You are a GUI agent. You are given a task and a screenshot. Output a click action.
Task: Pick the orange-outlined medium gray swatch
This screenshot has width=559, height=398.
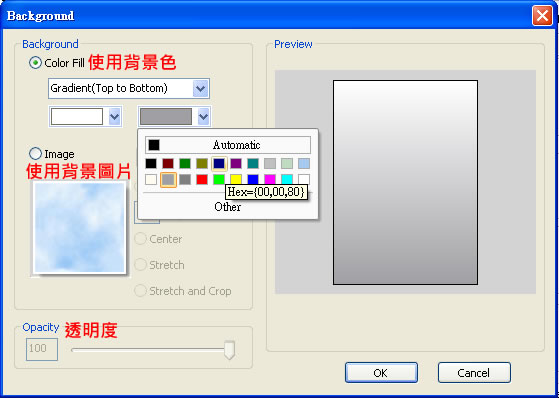[x=168, y=179]
